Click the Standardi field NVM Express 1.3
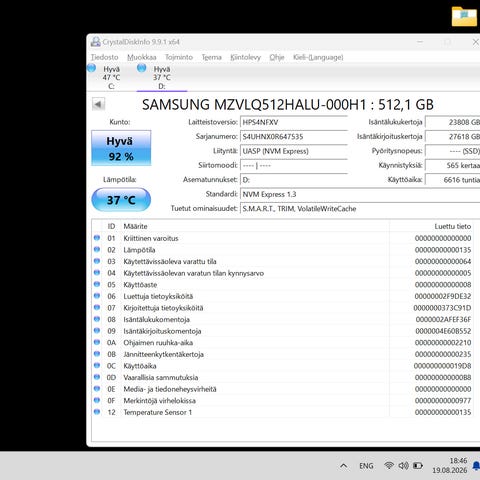This screenshot has width=480, height=480. [360, 194]
